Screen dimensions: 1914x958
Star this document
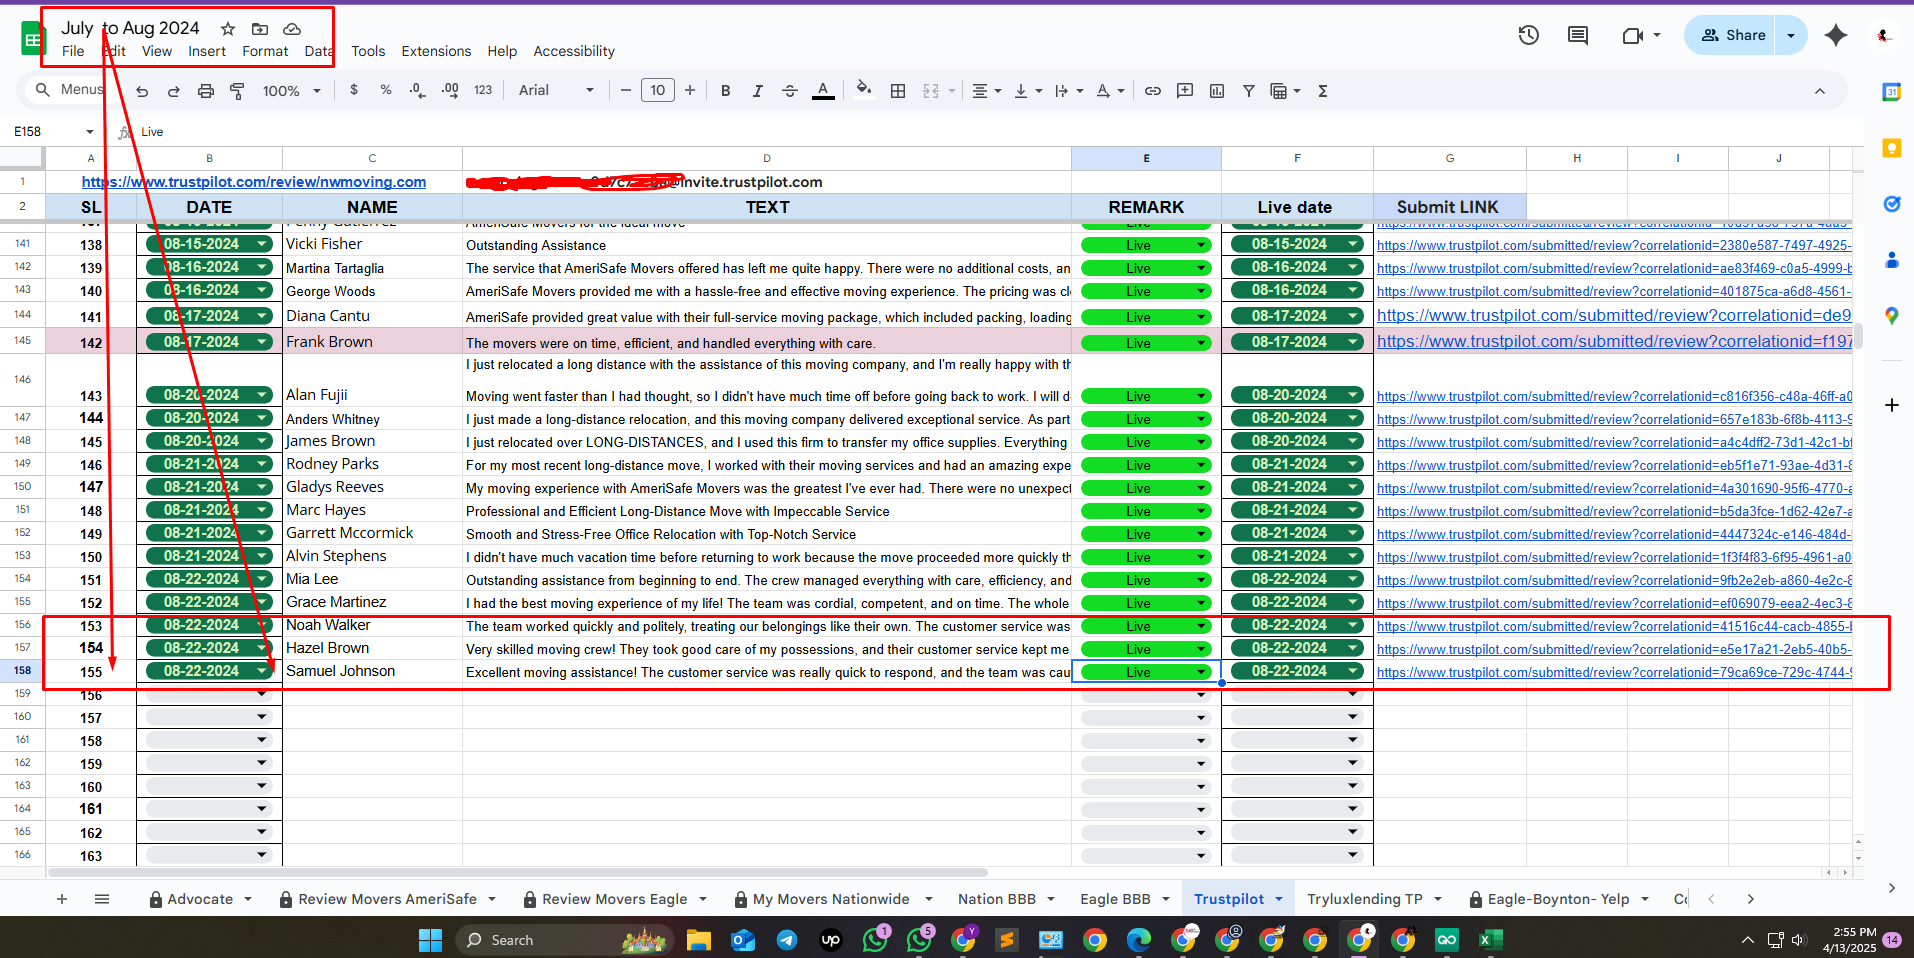pyautogui.click(x=228, y=29)
